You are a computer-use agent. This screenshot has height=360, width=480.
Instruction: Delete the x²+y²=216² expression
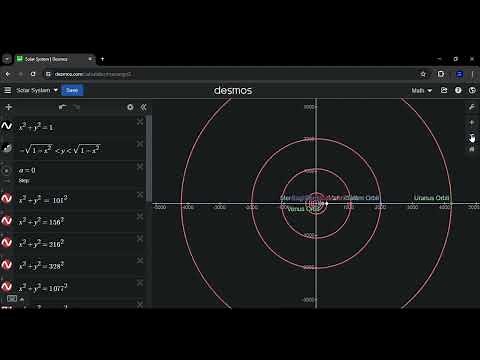[140, 239]
